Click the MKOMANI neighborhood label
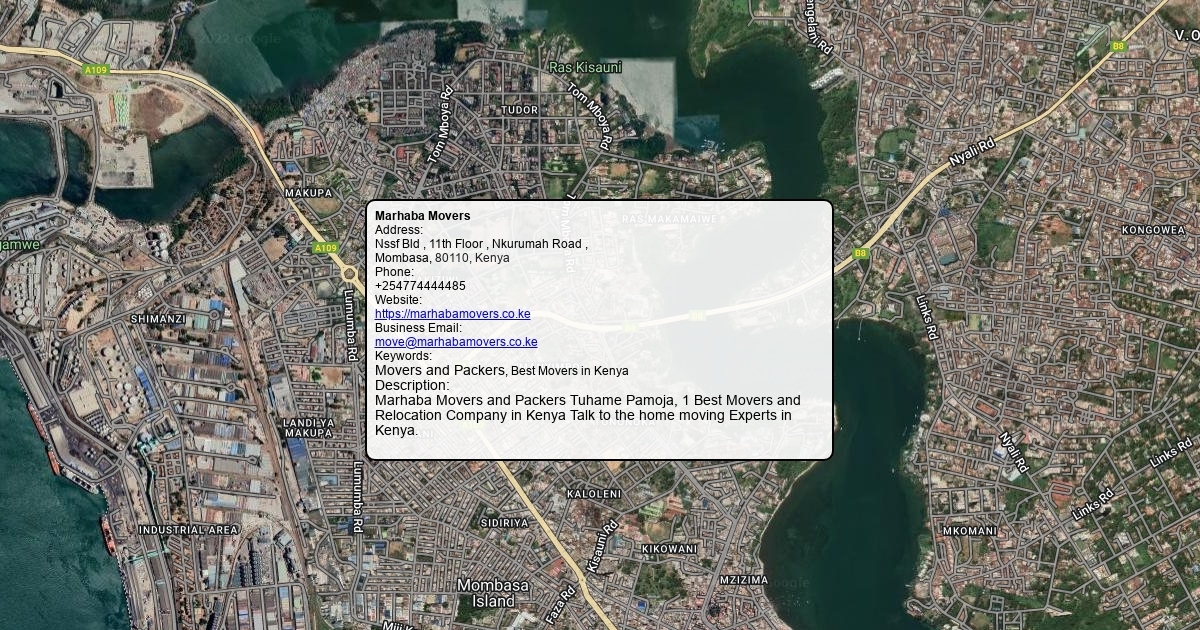The width and height of the screenshot is (1200, 630). click(x=969, y=531)
